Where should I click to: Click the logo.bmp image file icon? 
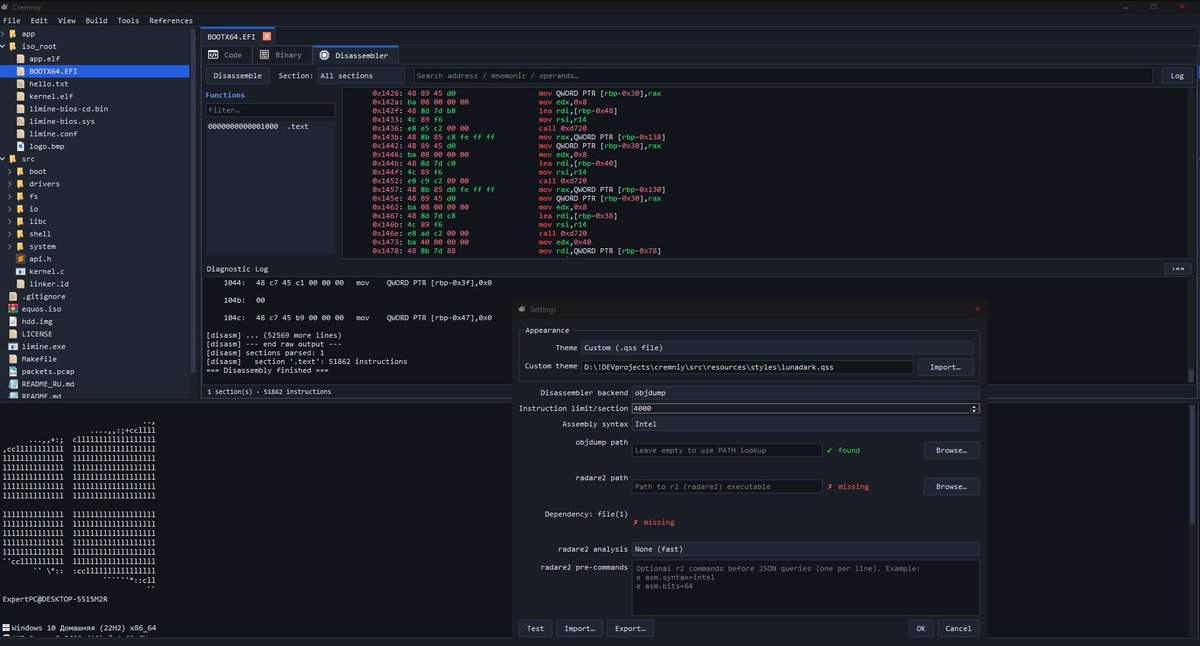click(x=21, y=146)
